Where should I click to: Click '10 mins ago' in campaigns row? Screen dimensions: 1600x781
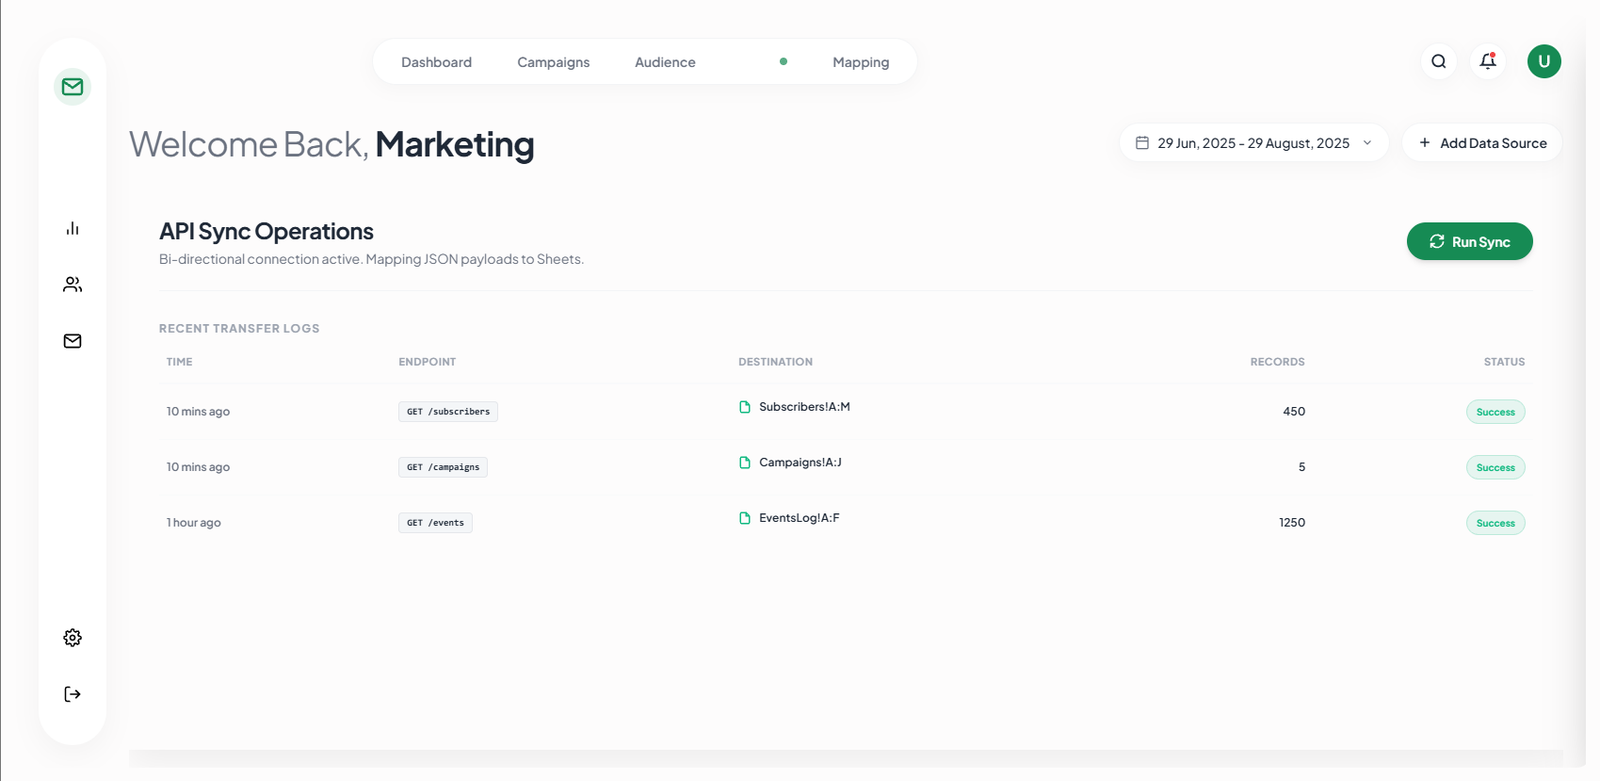tap(198, 467)
